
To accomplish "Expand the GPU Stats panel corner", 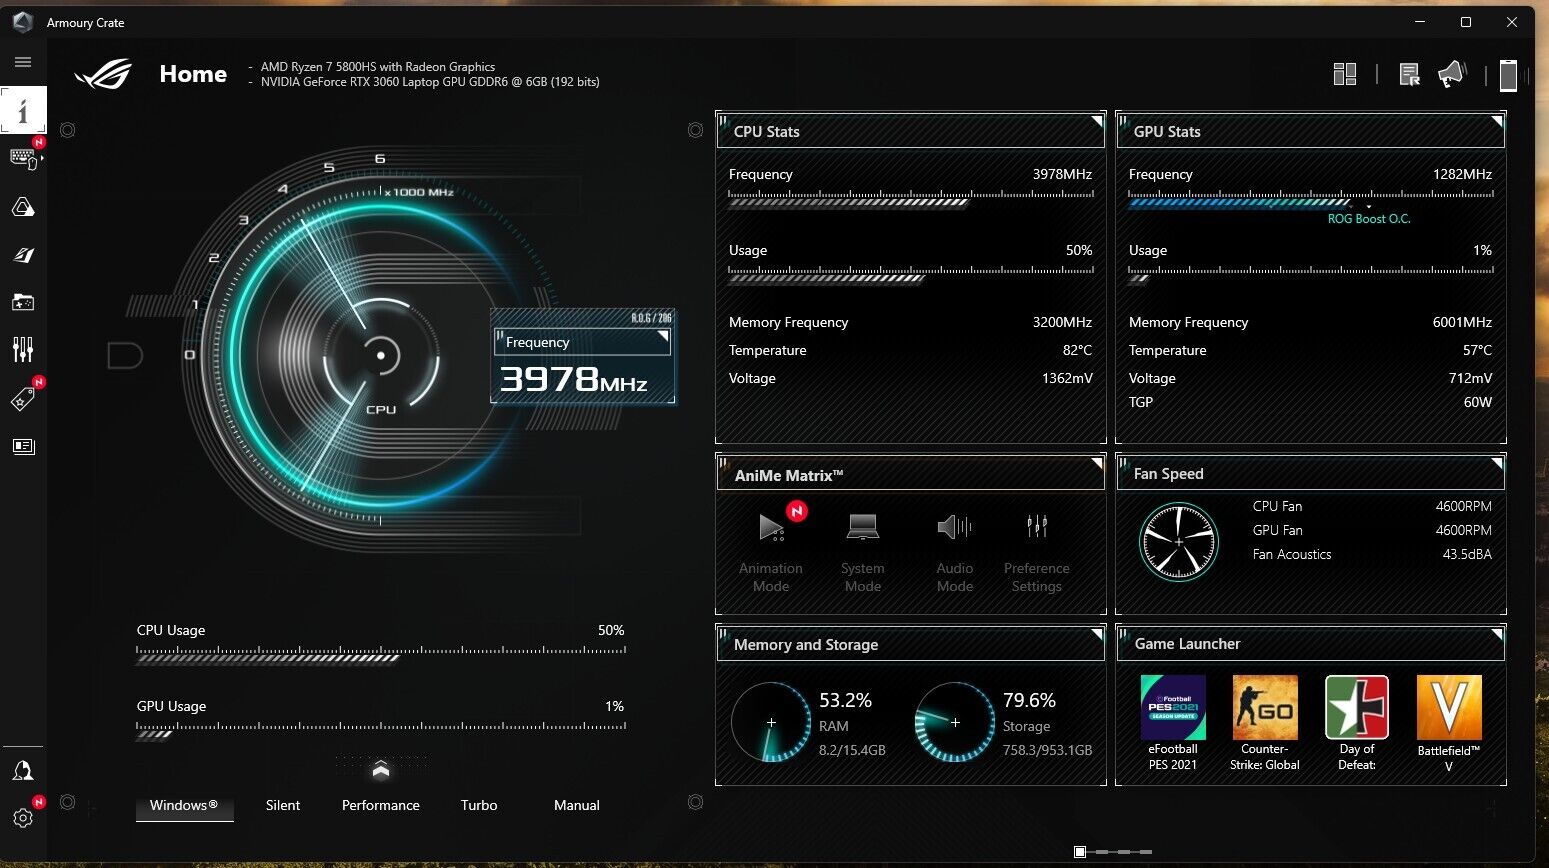I will (1497, 121).
